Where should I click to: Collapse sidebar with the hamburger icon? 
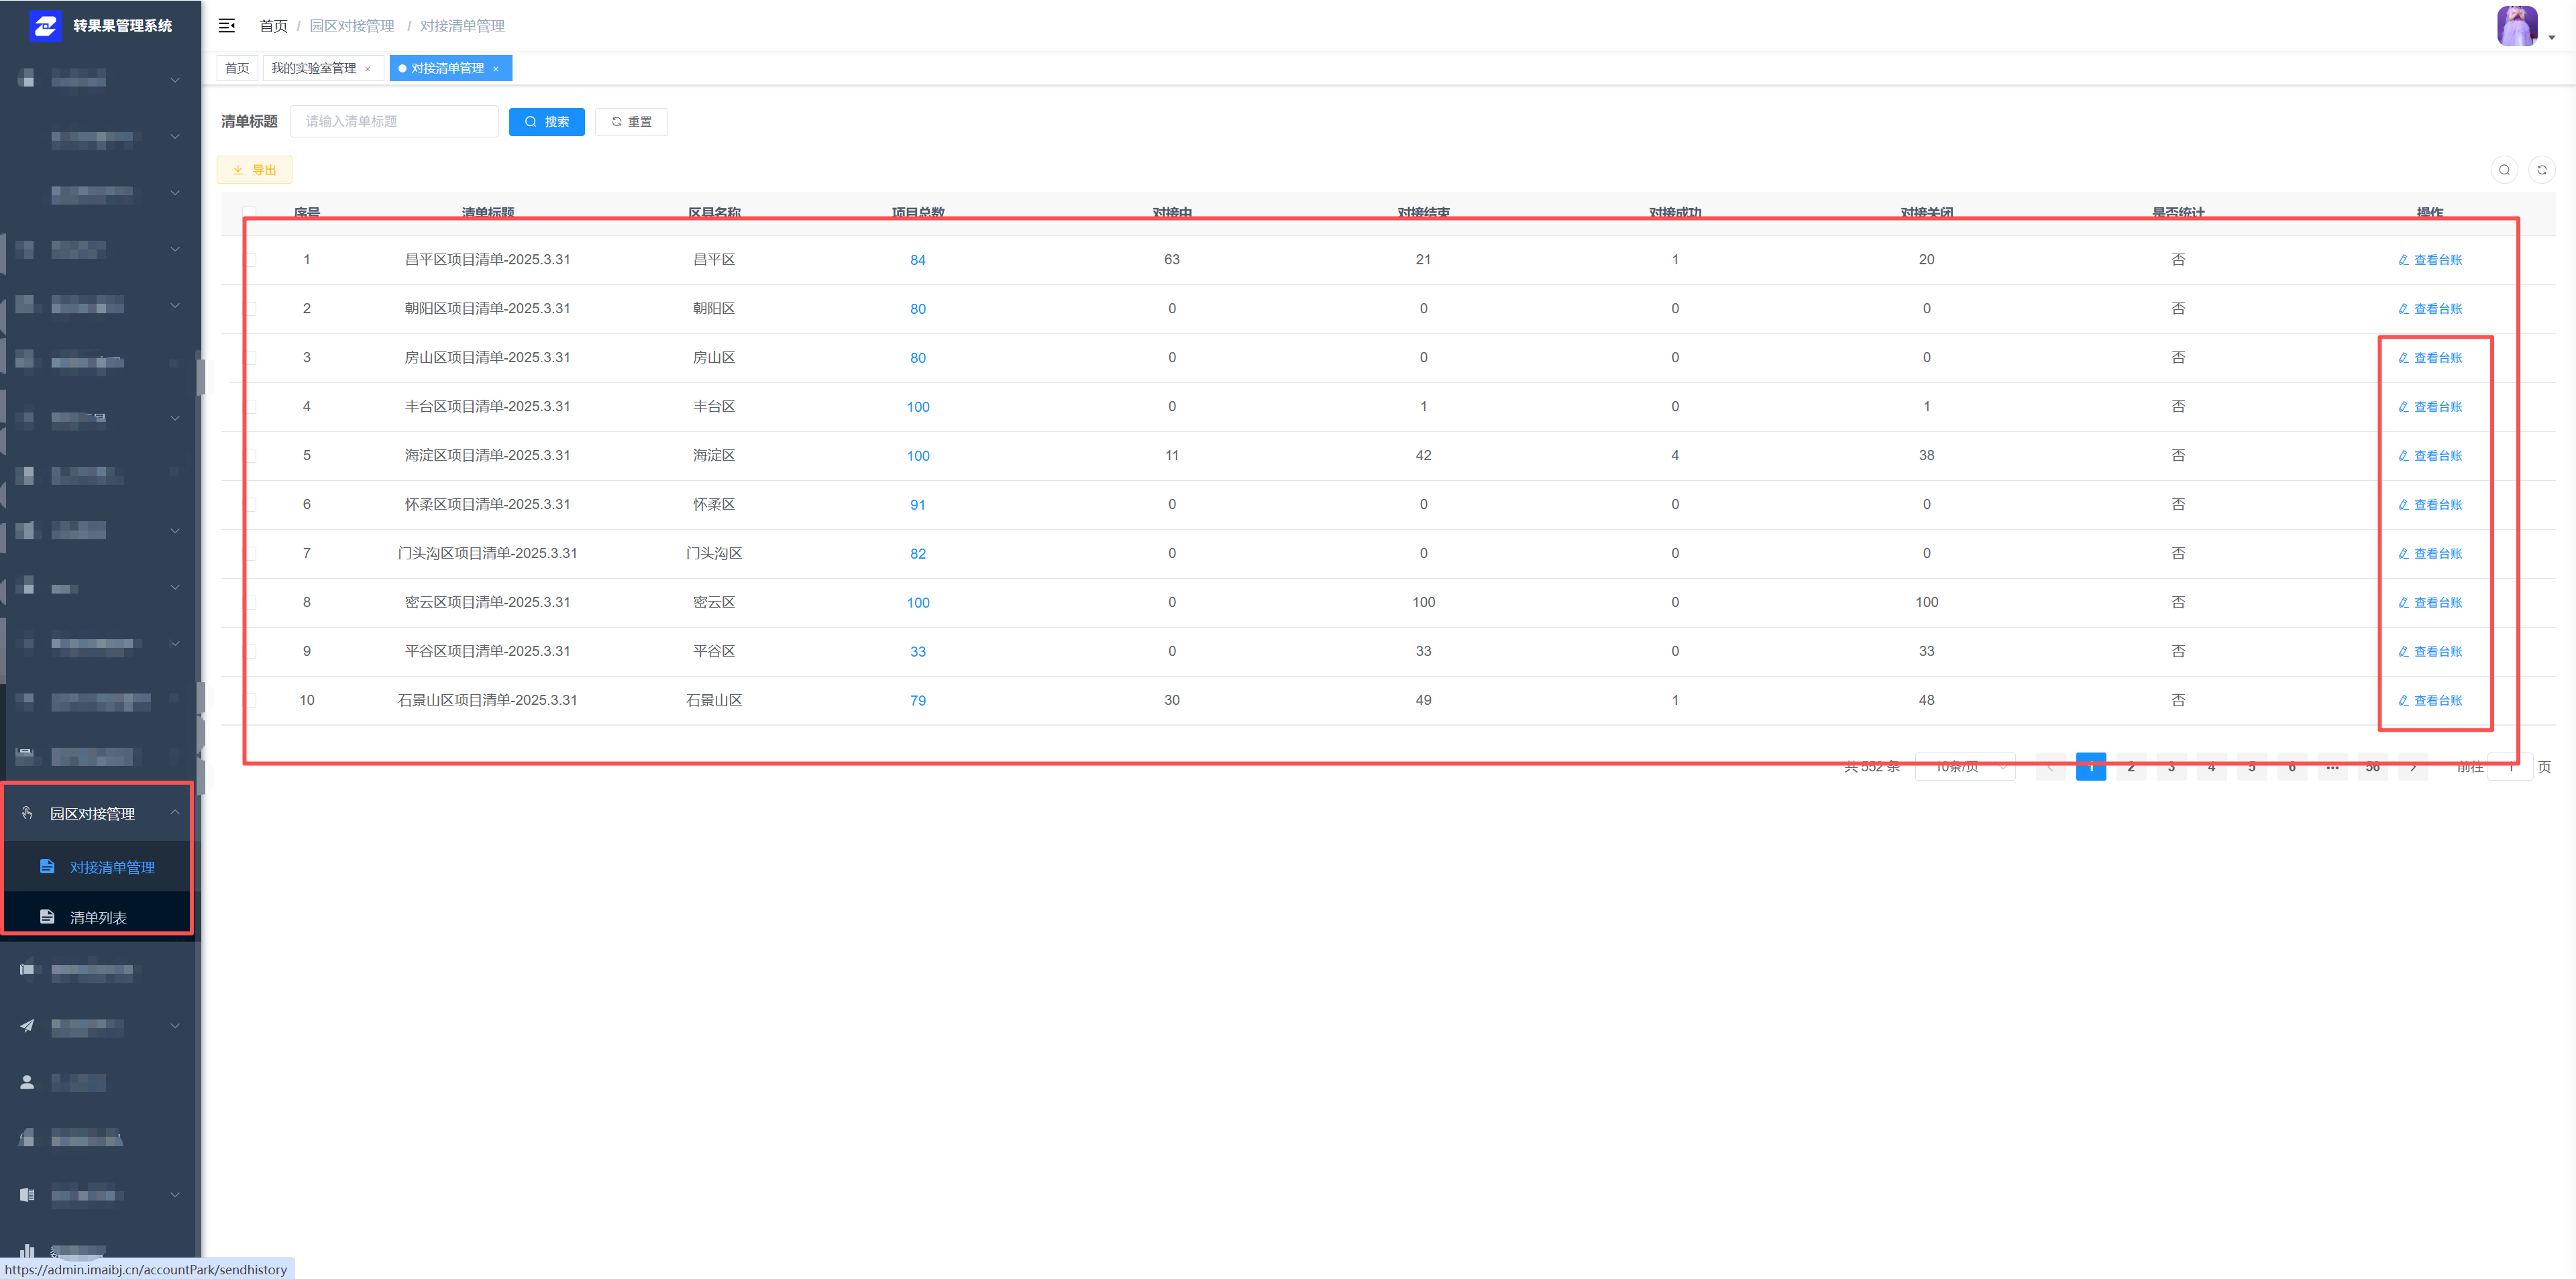tap(227, 26)
